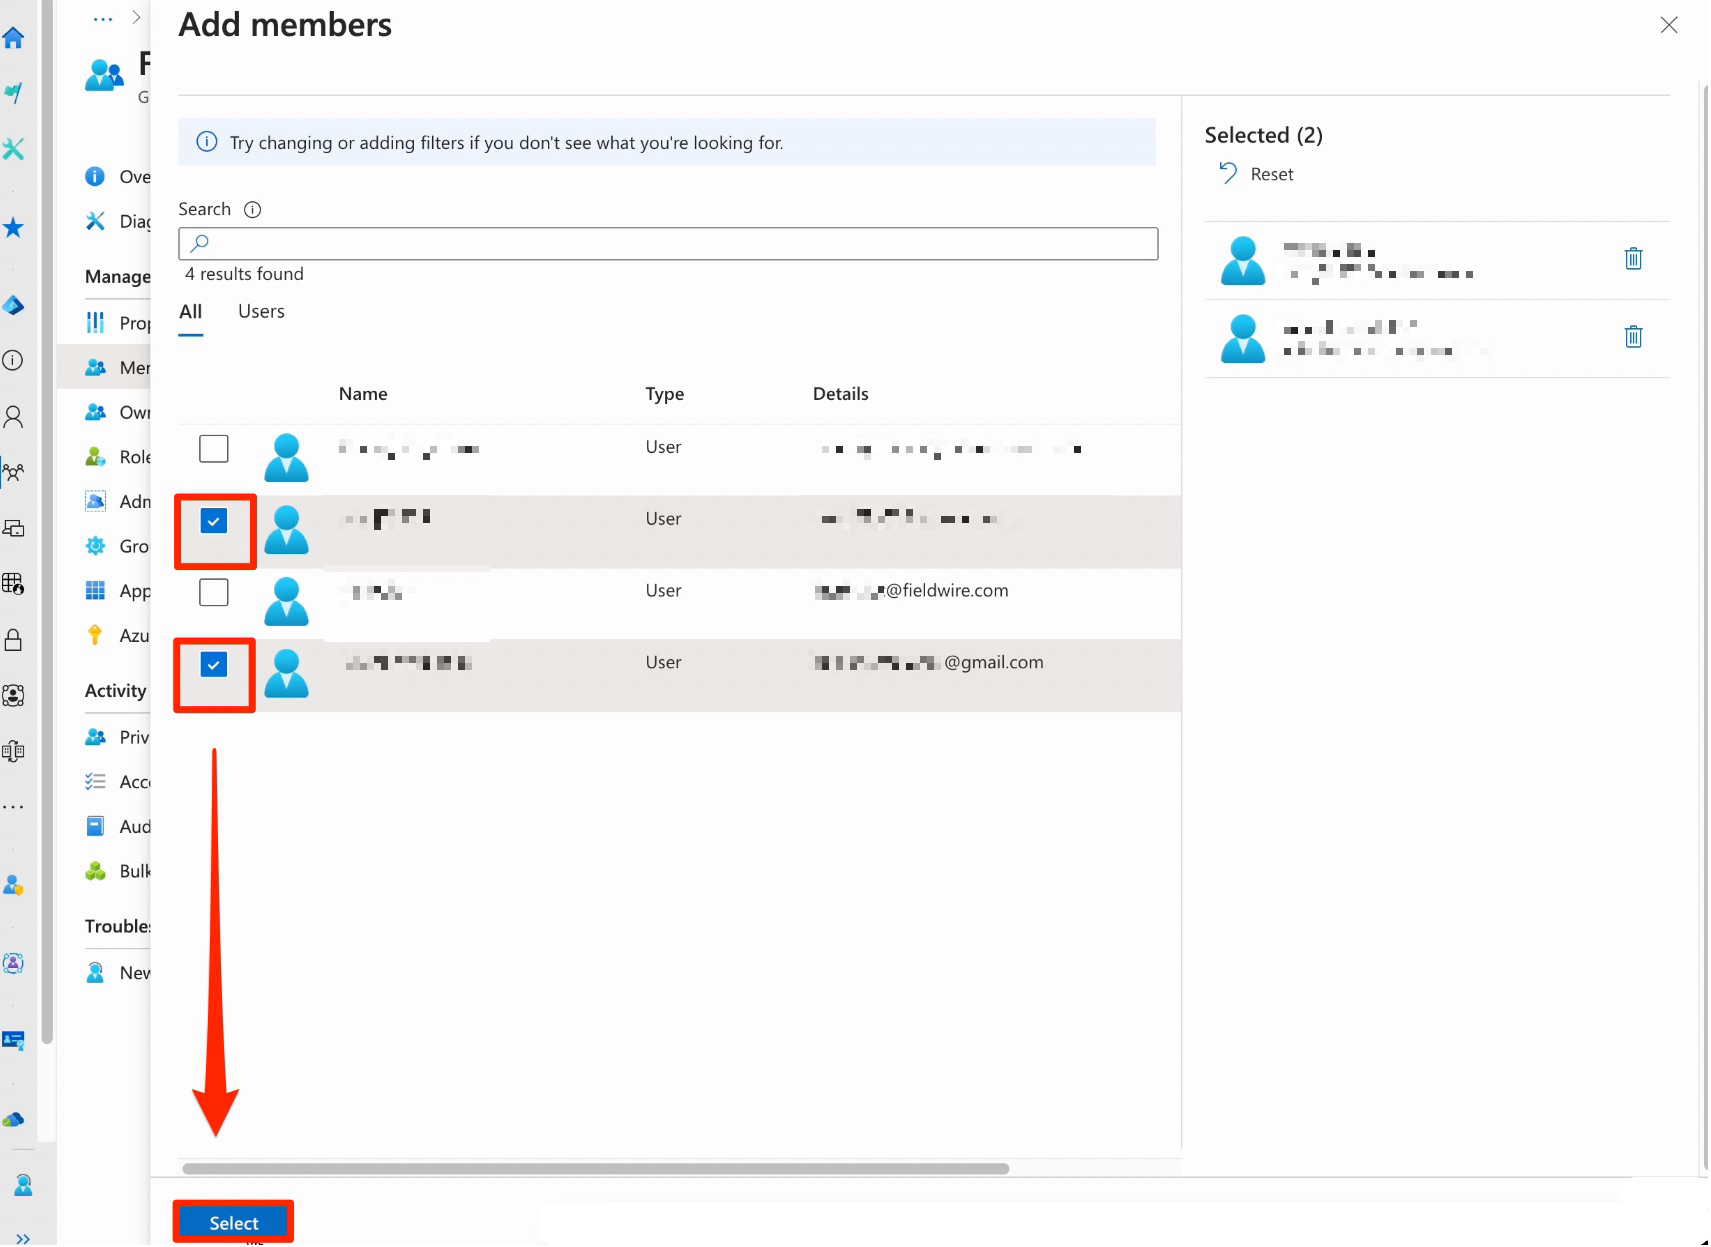Click the info icon in filter banner
This screenshot has height=1247, width=1711.
[207, 142]
